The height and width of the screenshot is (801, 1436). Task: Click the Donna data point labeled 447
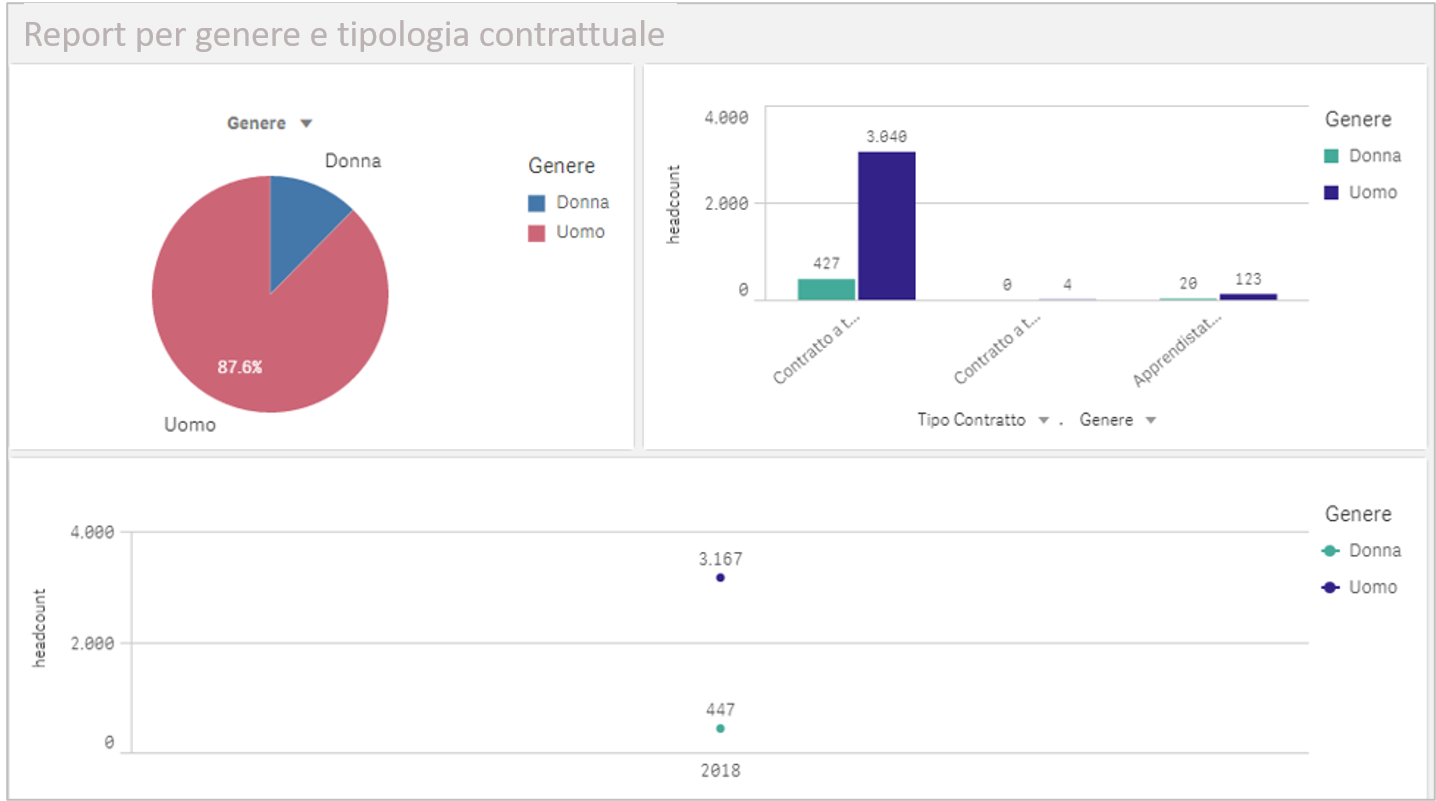click(720, 729)
